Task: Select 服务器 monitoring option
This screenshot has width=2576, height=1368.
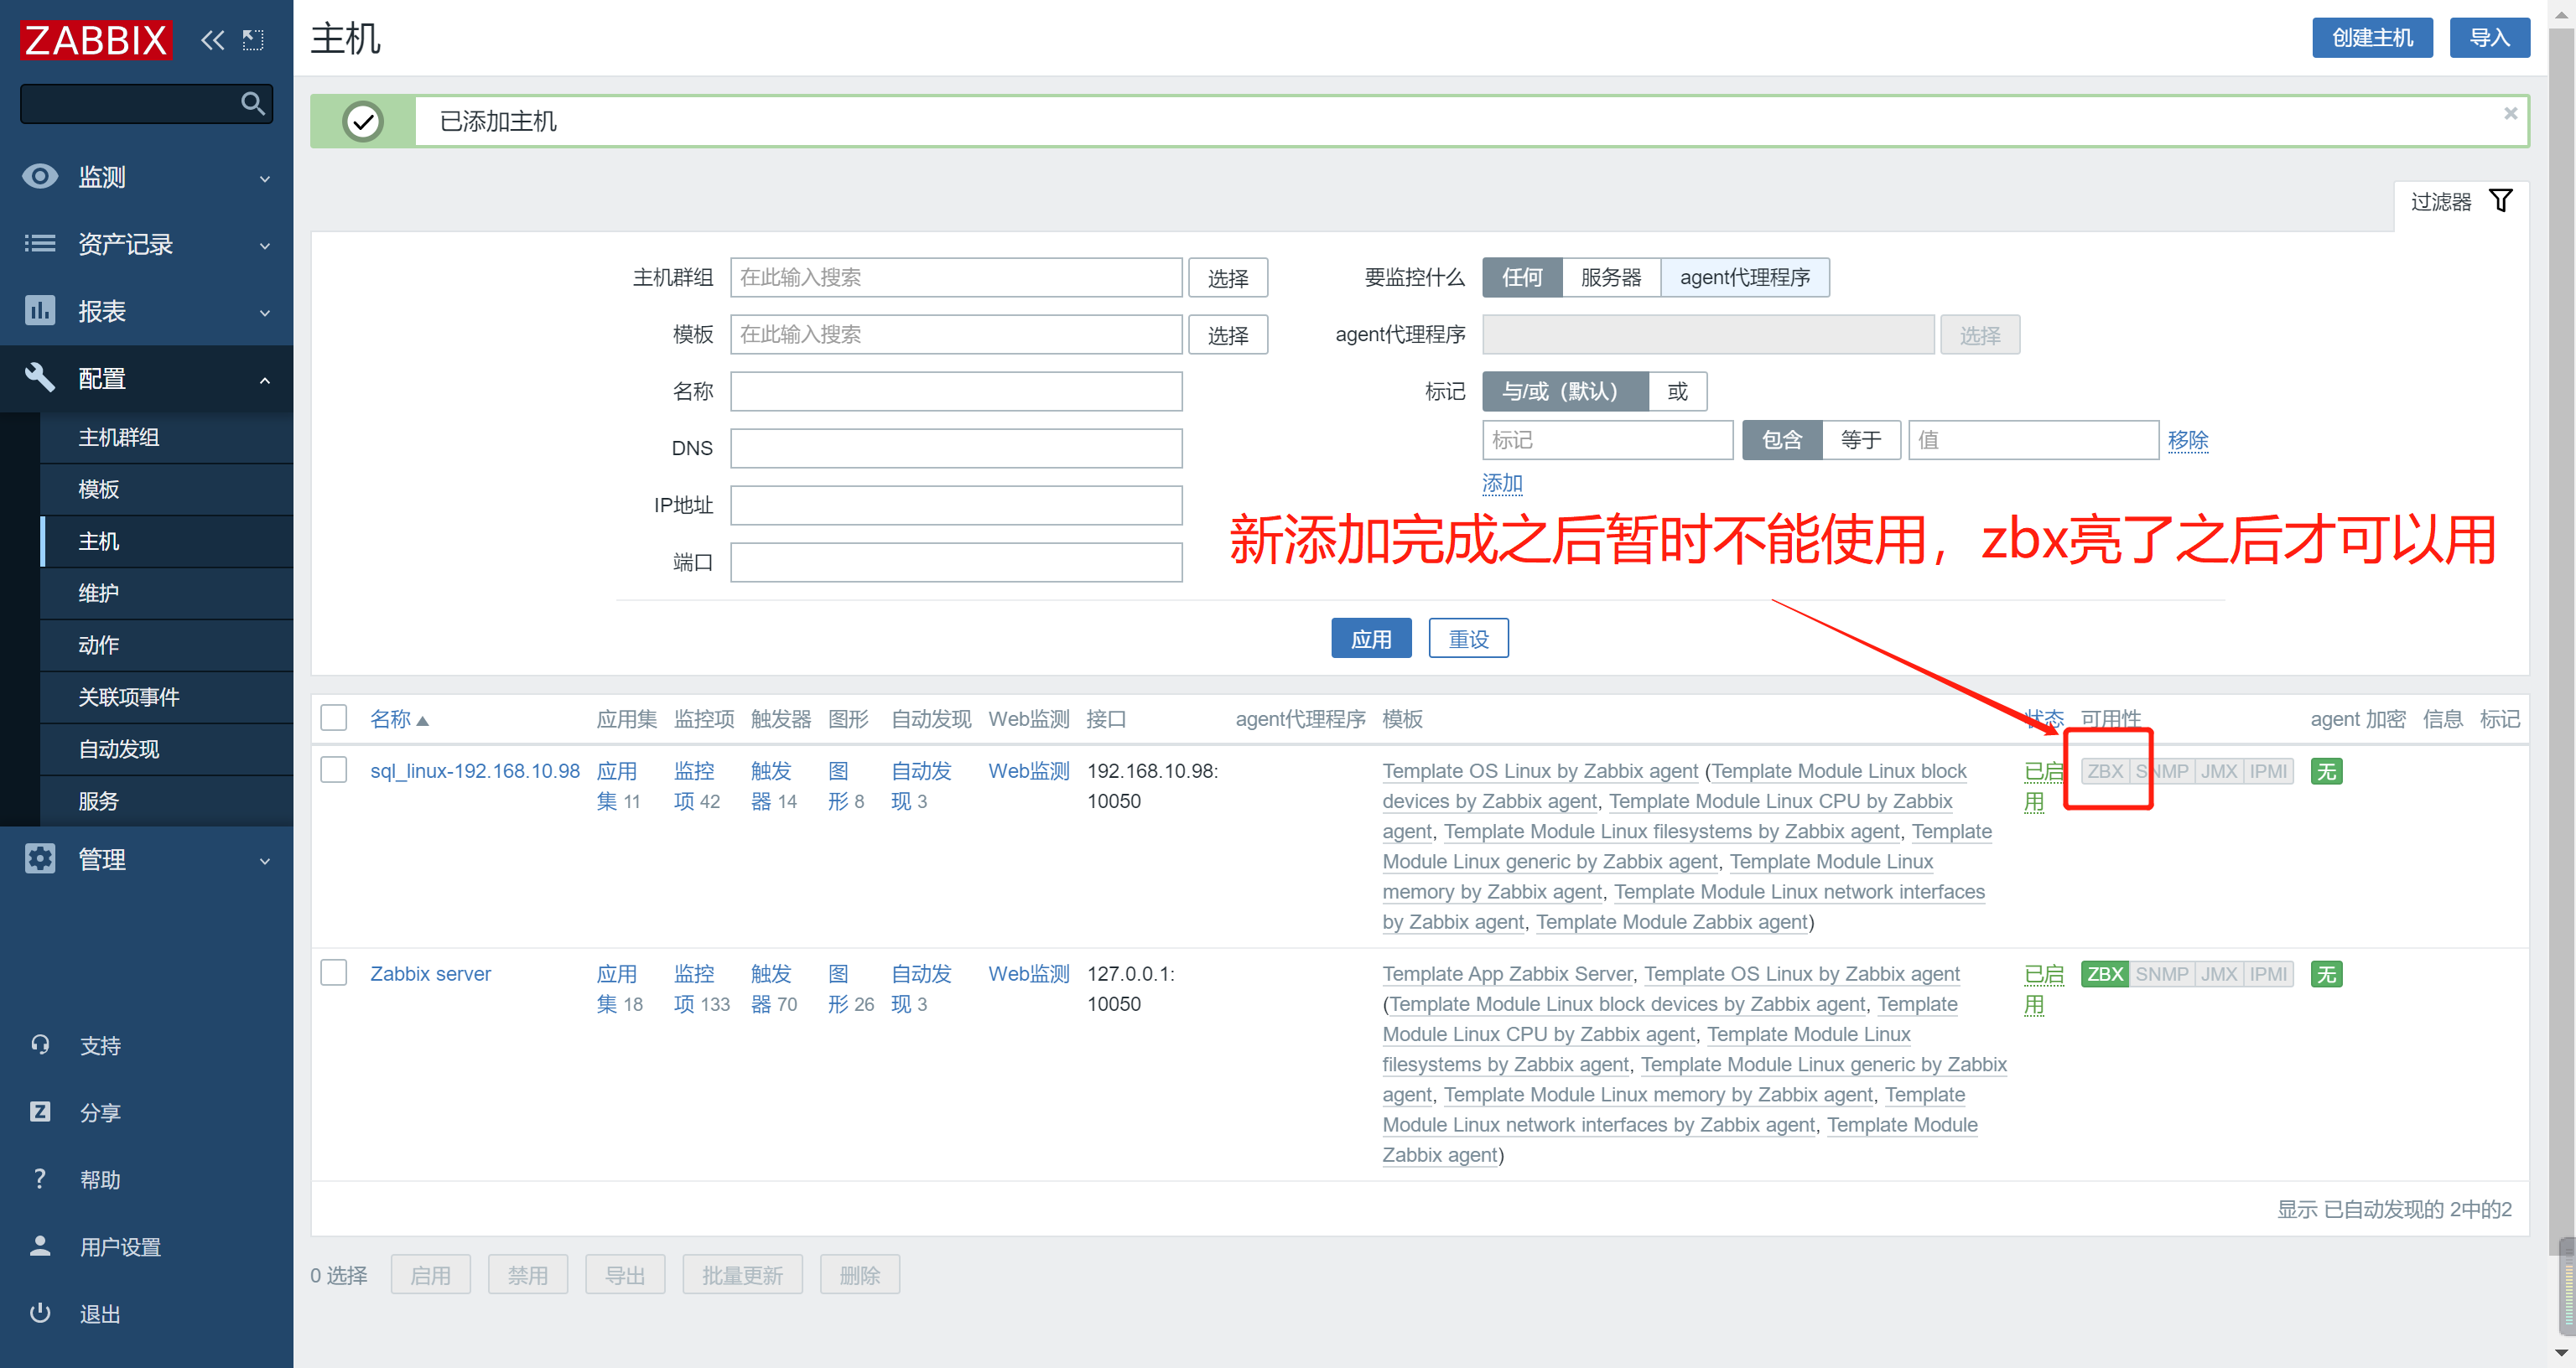Action: [1611, 277]
